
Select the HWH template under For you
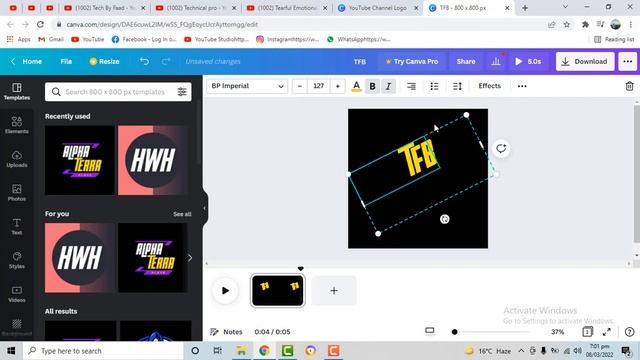(80, 258)
